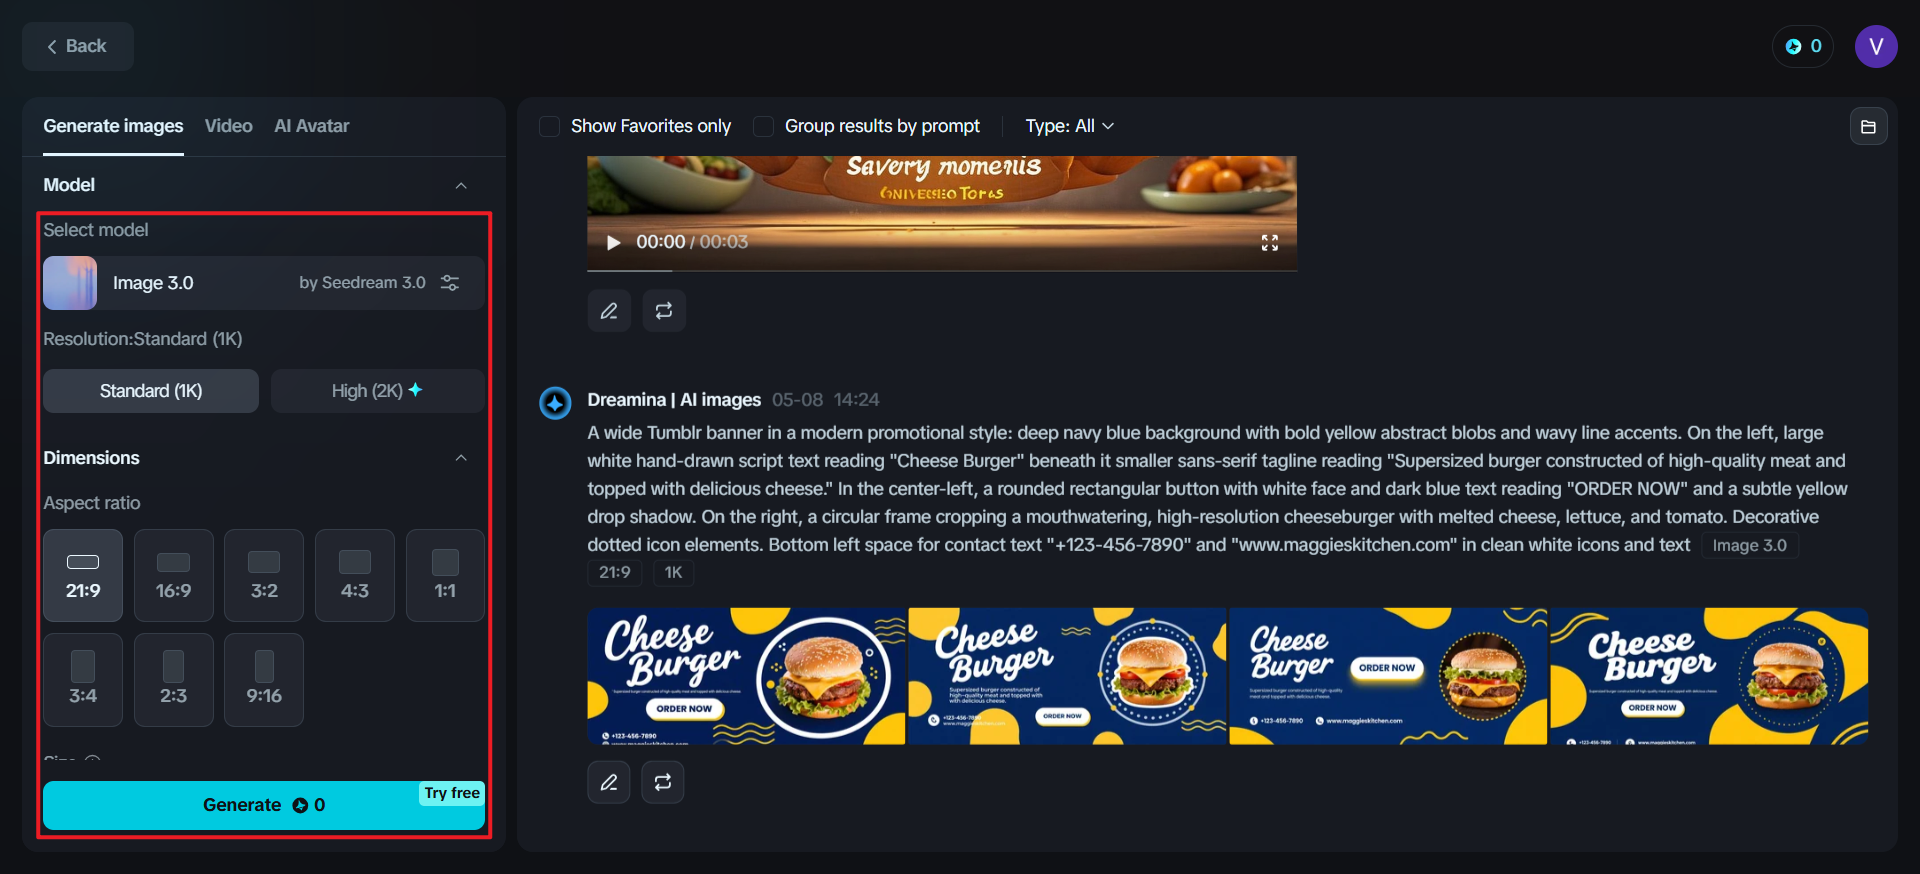Click the edit pencil icon under burger images

pyautogui.click(x=609, y=782)
